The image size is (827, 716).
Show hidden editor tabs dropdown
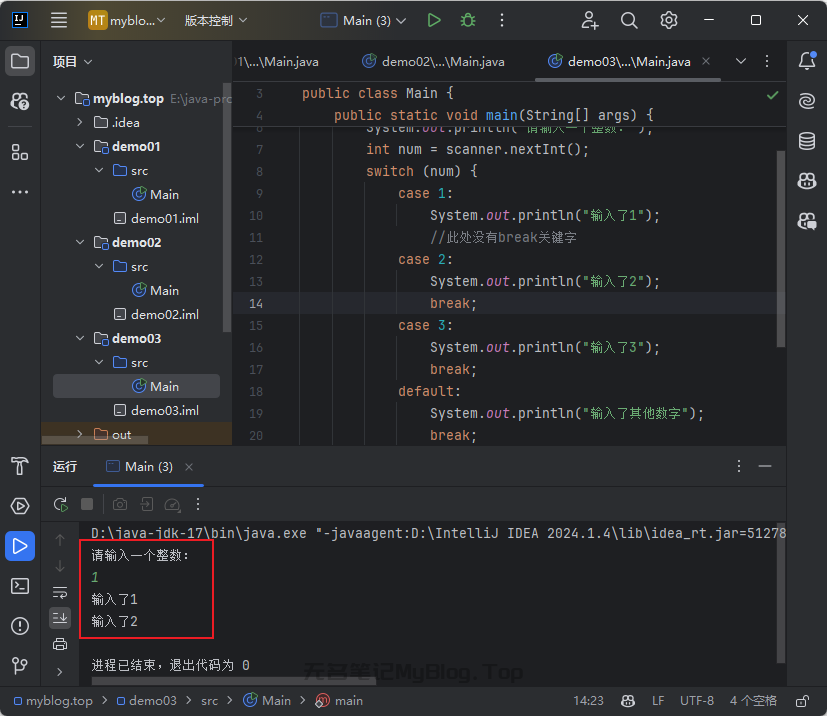[741, 61]
